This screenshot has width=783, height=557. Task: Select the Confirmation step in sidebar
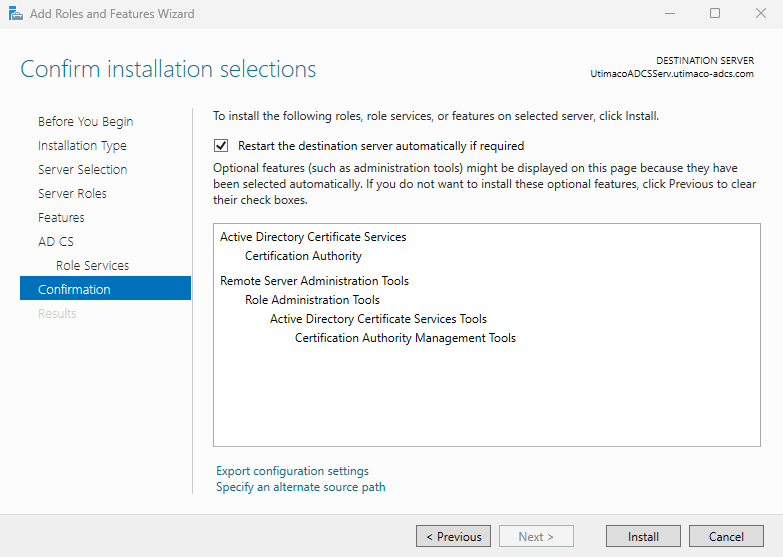point(74,290)
